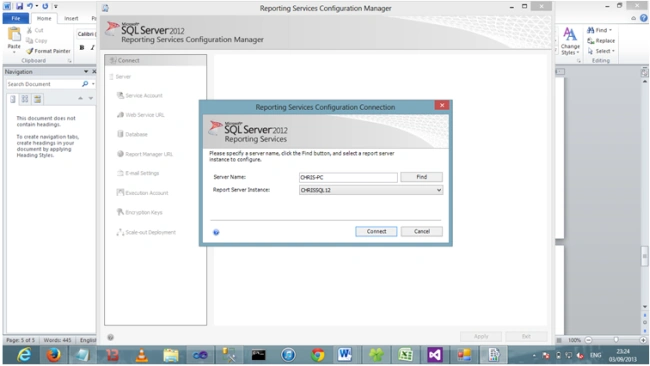Click the help icon at Configuration Manager bottom
650x366 pixels.
coord(111,337)
